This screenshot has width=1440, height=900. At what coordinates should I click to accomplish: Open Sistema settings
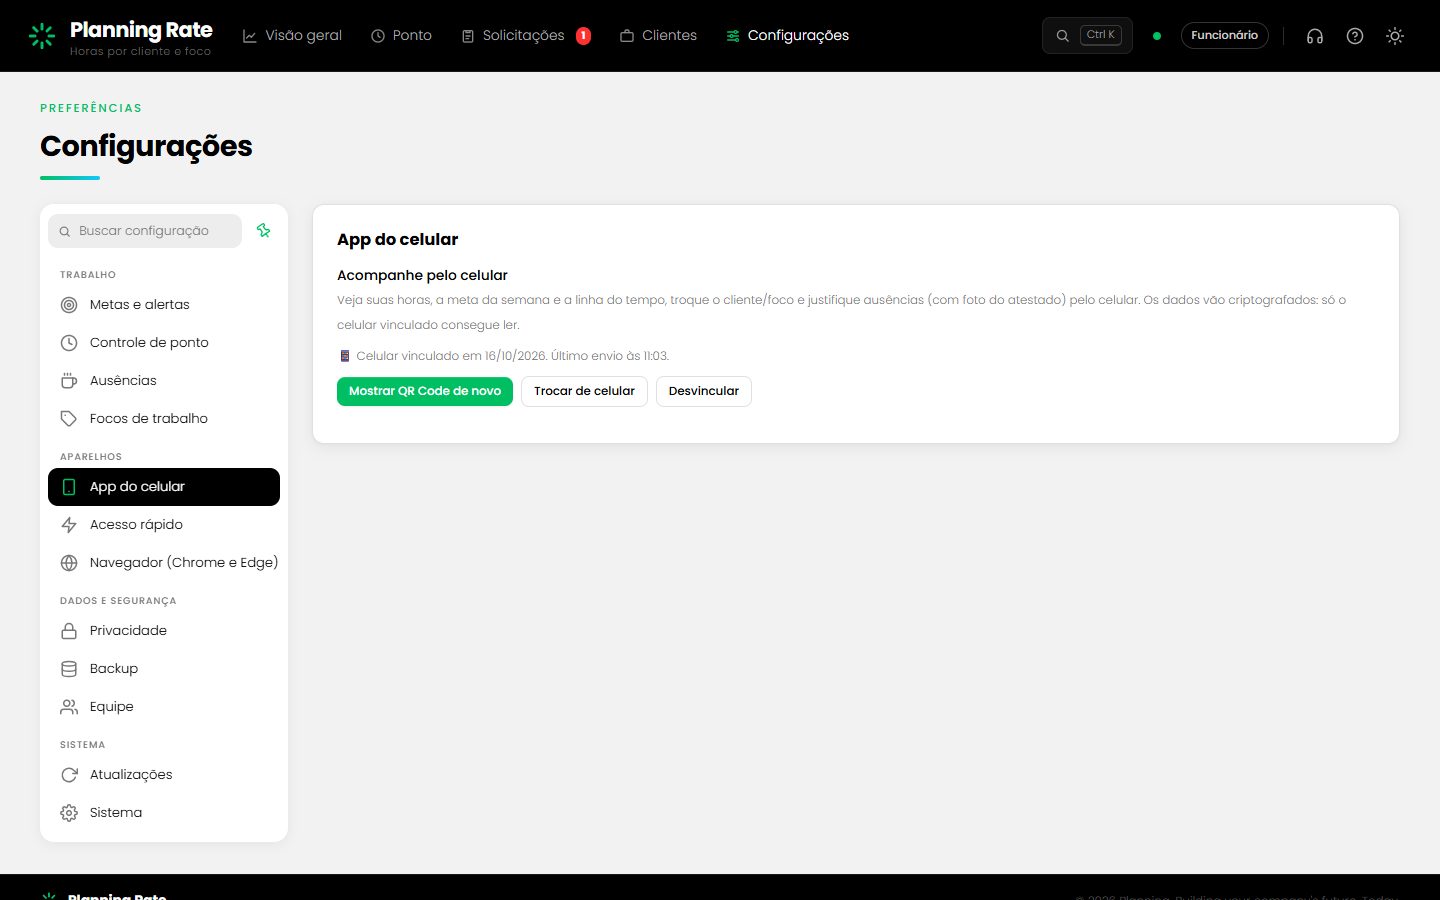(164, 813)
